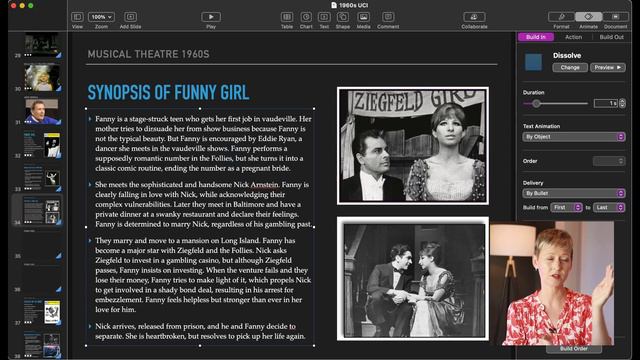Start the slideshow with Play icon
The height and width of the screenshot is (360, 640).
211,17
